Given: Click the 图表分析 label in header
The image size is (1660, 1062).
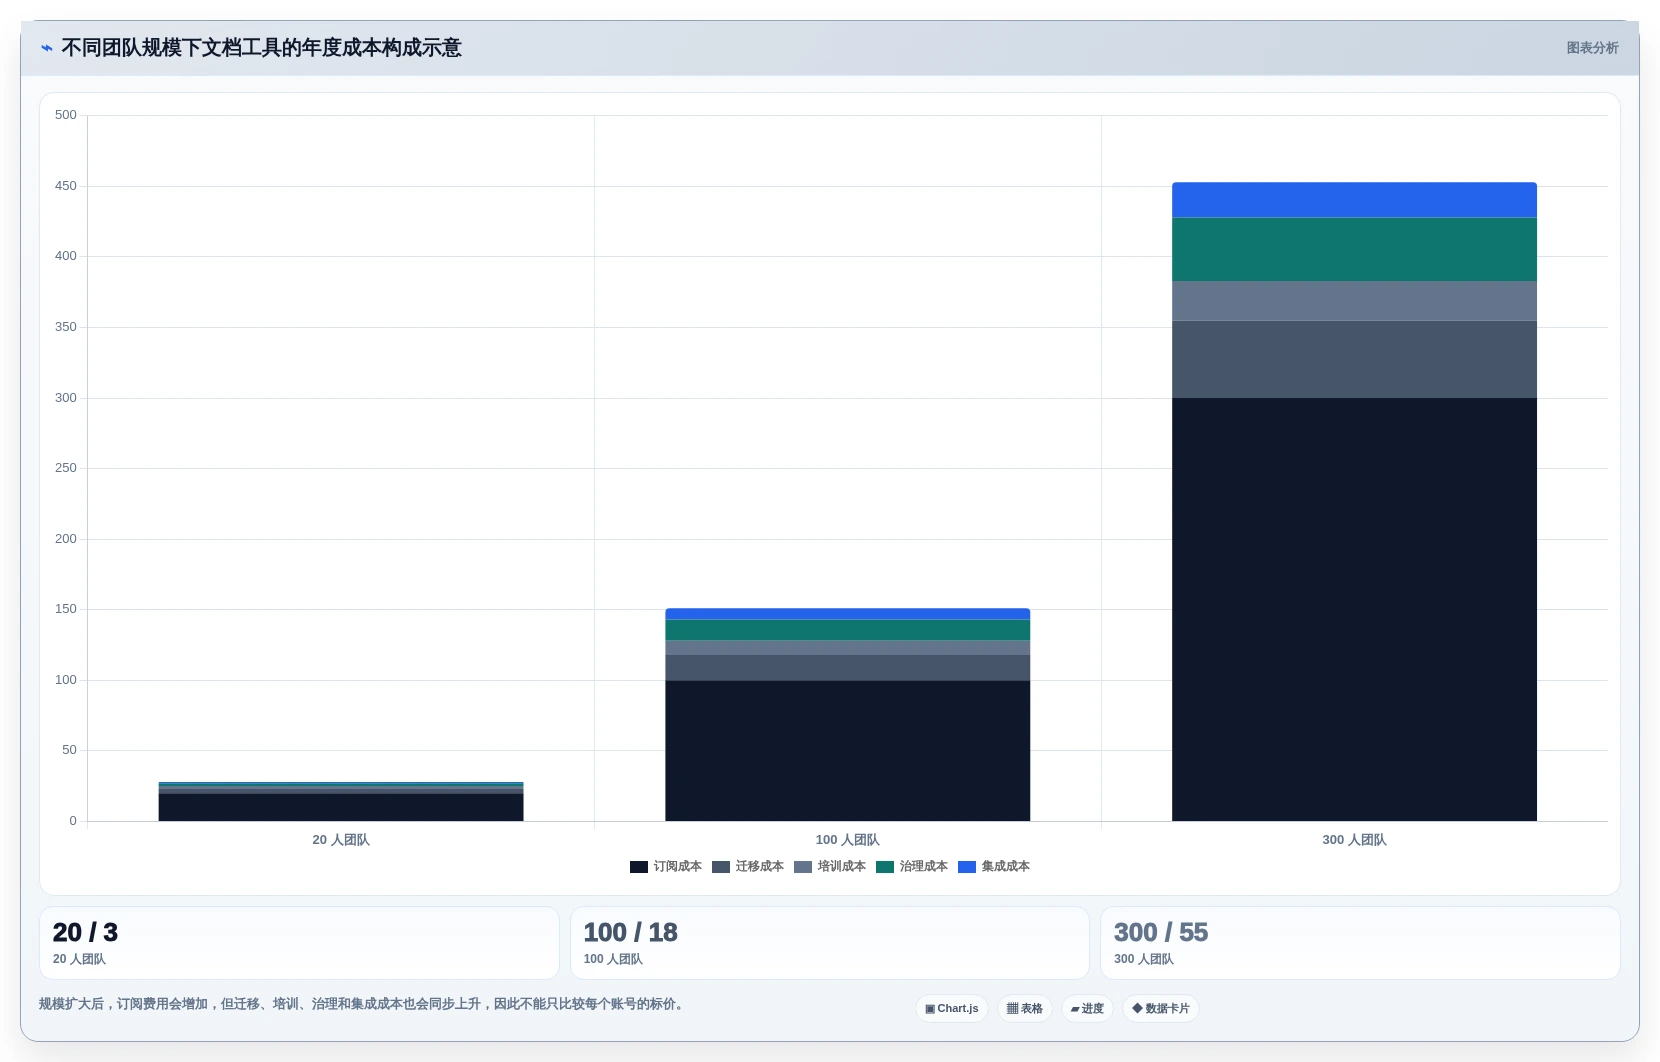Looking at the screenshot, I should pyautogui.click(x=1592, y=48).
